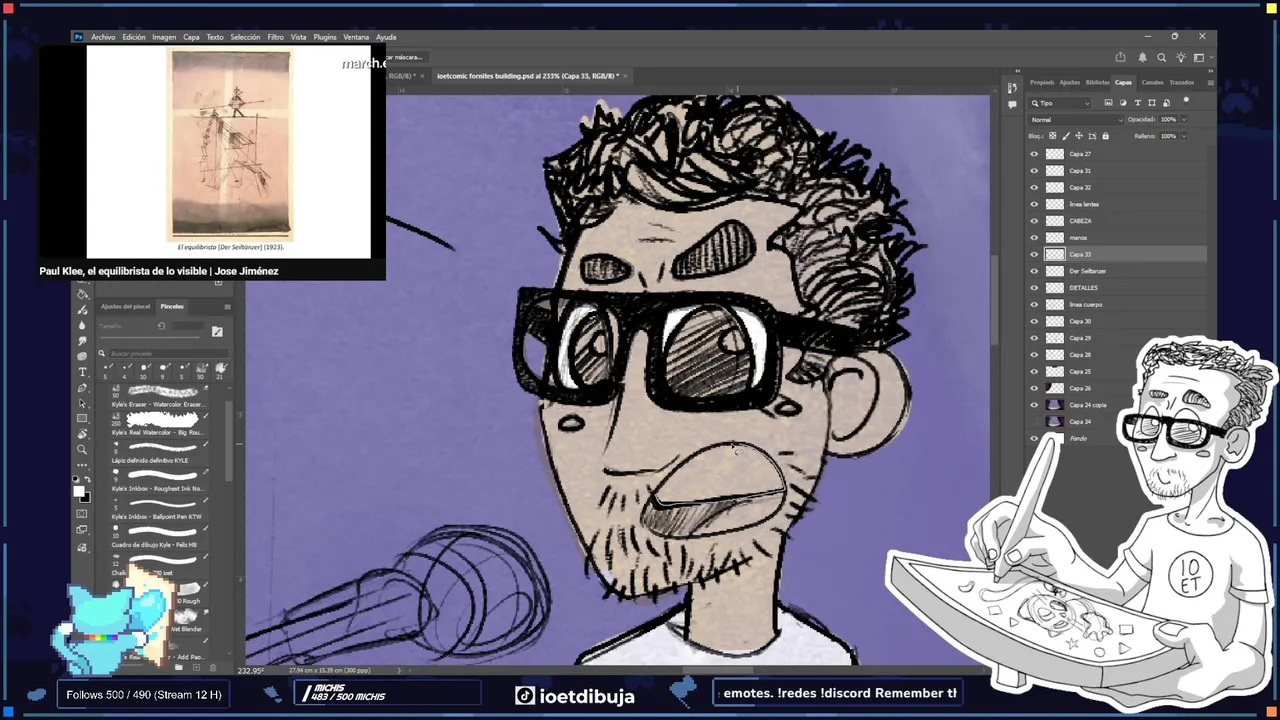The image size is (1280, 720).
Task: Lock transparent pixels icon
Action: 1052,136
